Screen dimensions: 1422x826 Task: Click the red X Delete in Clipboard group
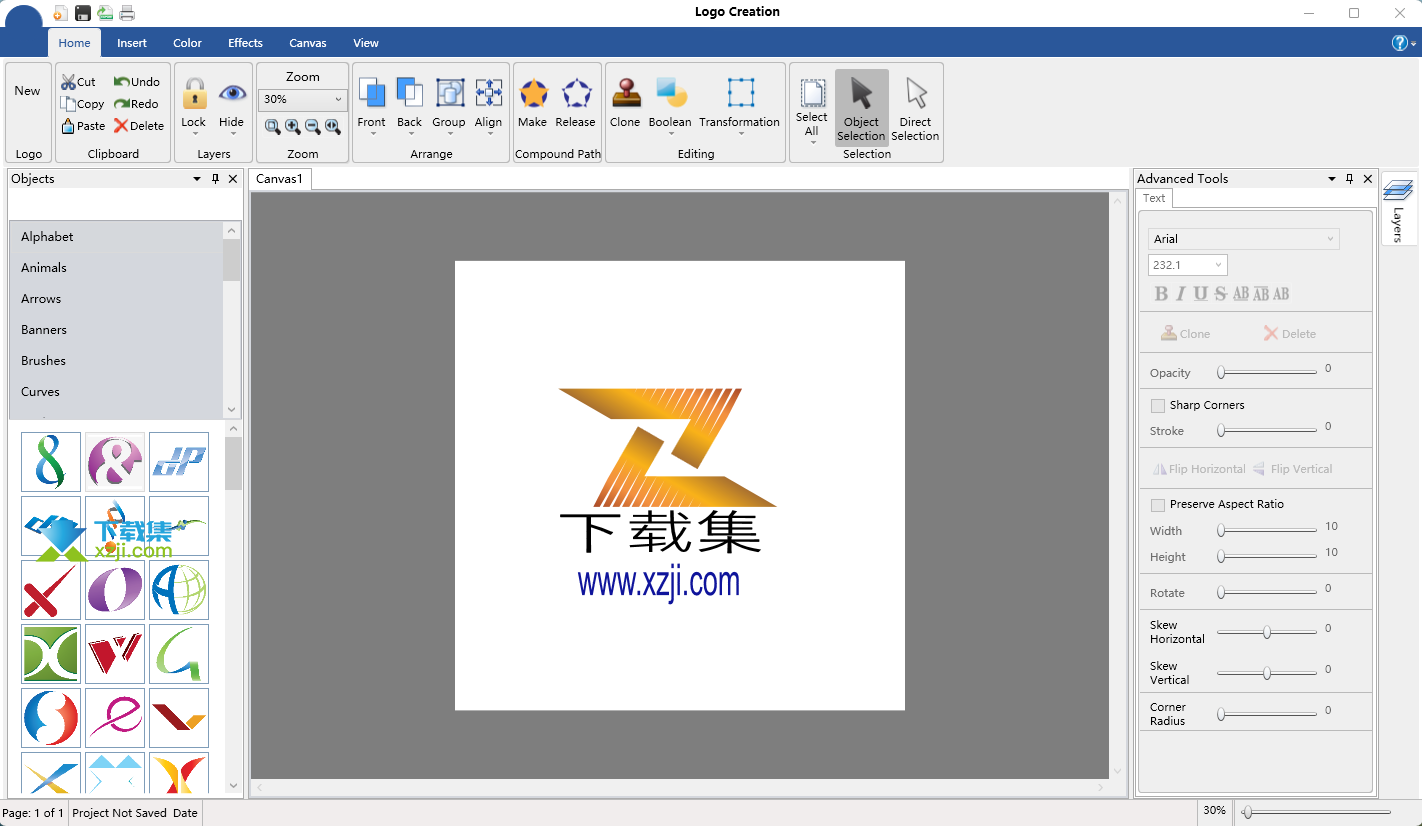[139, 126]
